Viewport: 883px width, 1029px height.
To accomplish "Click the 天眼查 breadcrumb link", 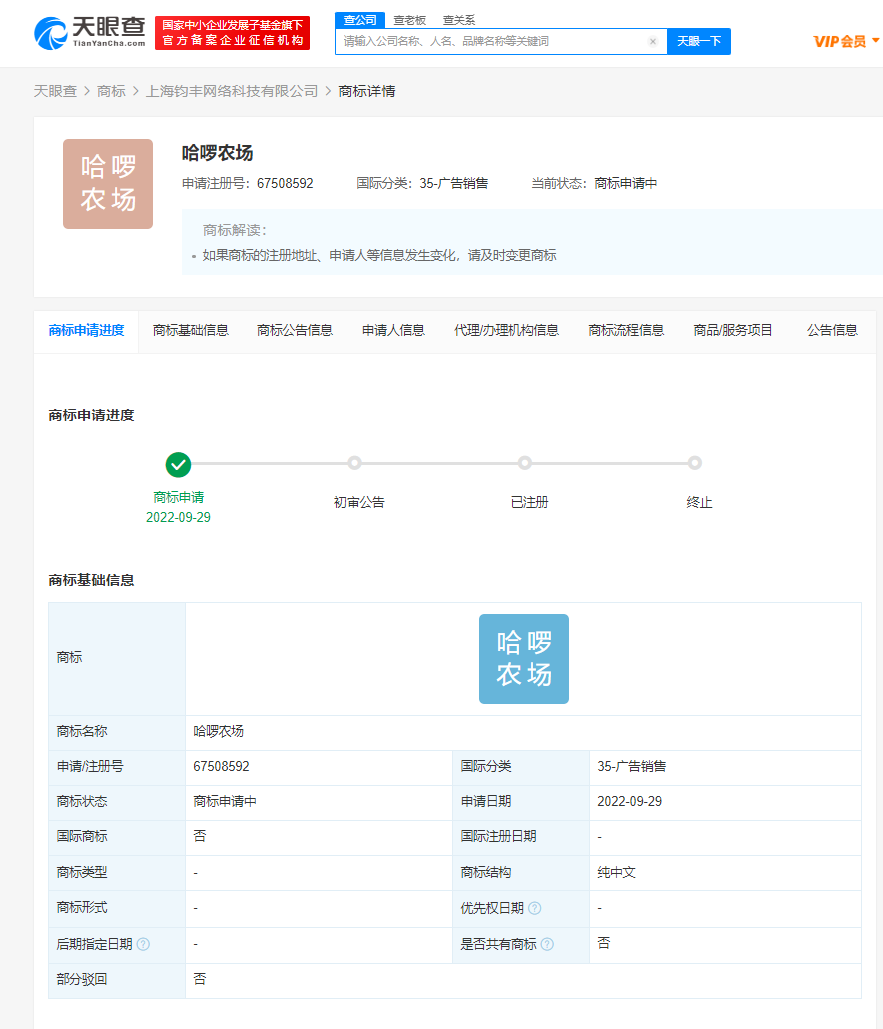I will (55, 91).
